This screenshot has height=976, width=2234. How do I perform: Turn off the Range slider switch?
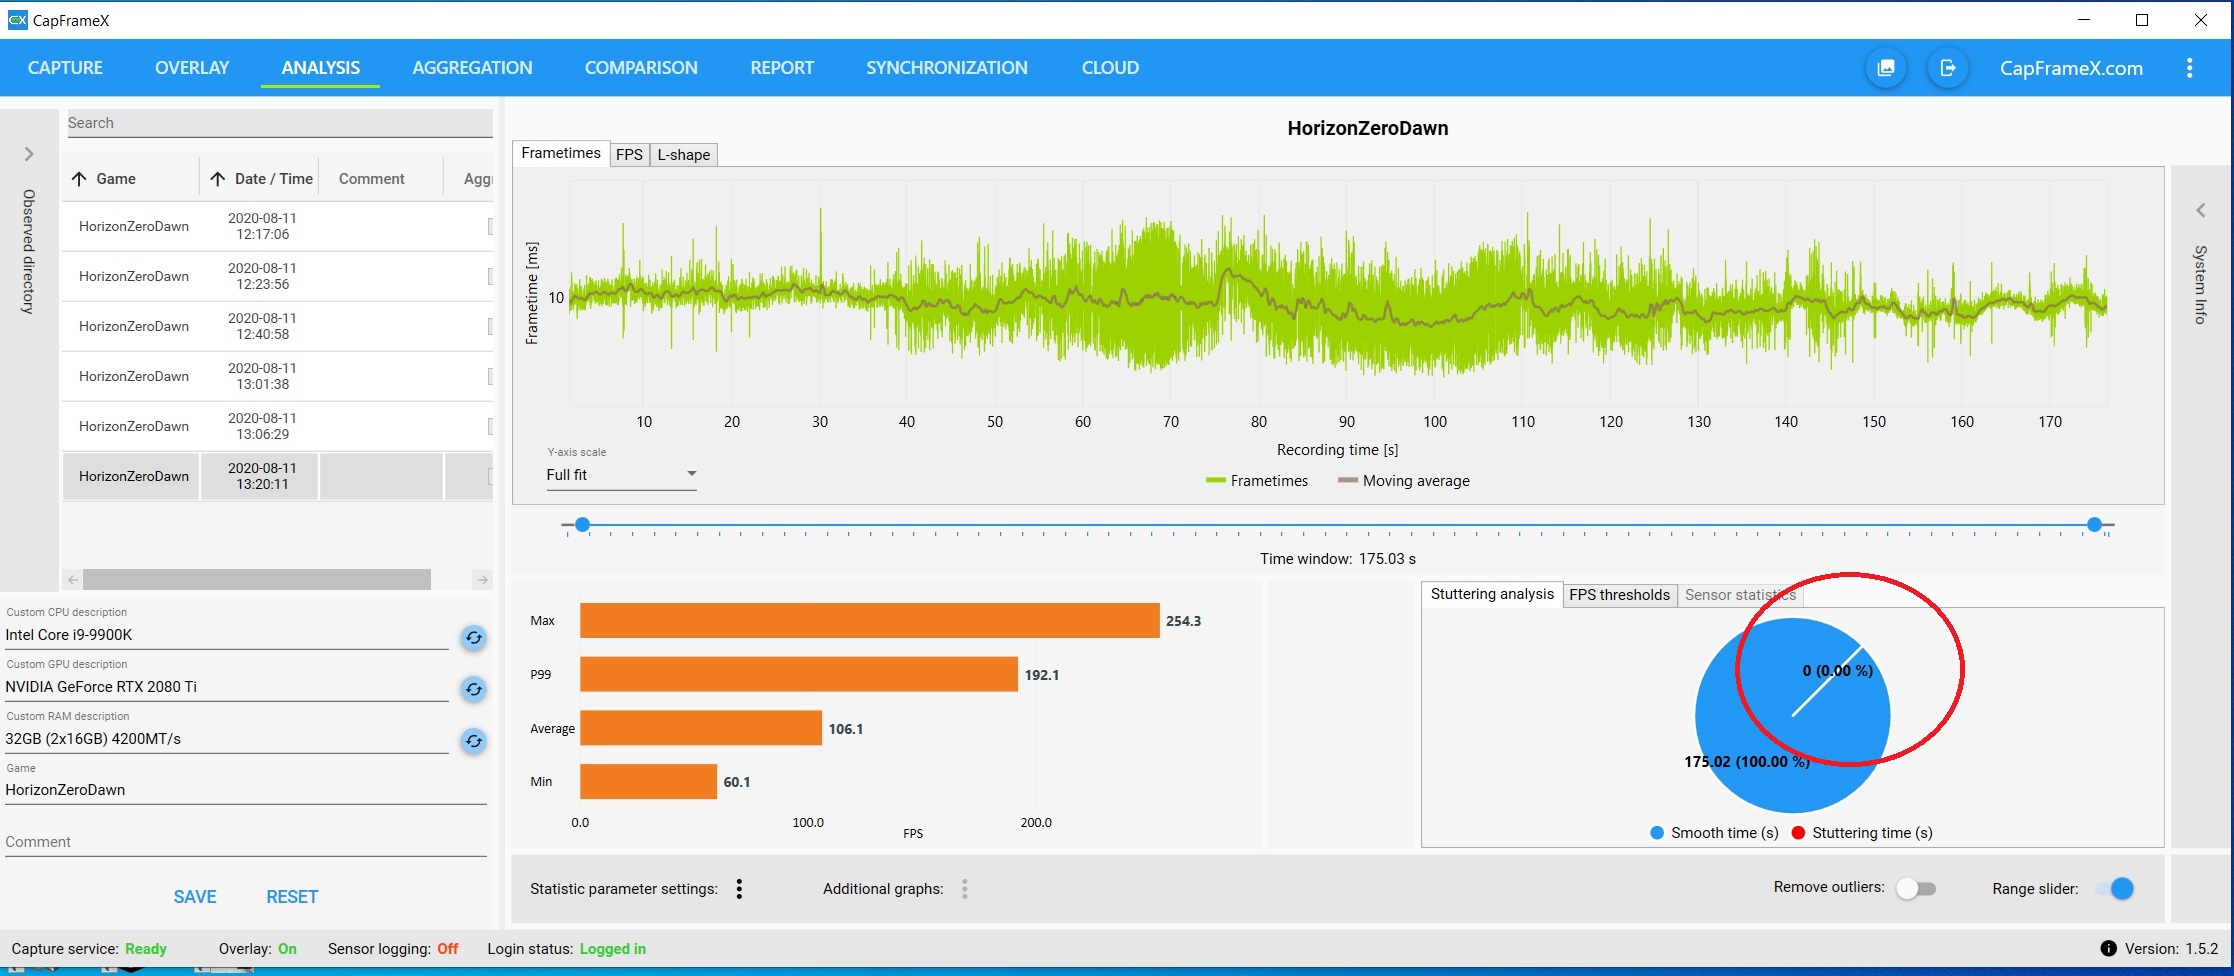[2114, 889]
